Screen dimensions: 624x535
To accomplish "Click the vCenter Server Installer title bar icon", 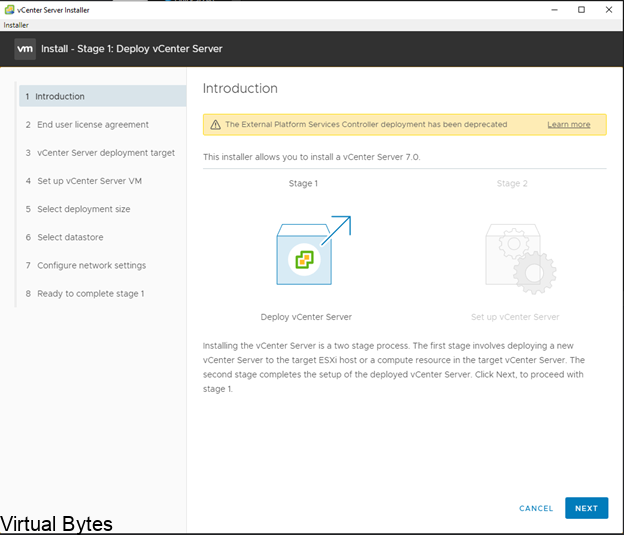I will (9, 10).
